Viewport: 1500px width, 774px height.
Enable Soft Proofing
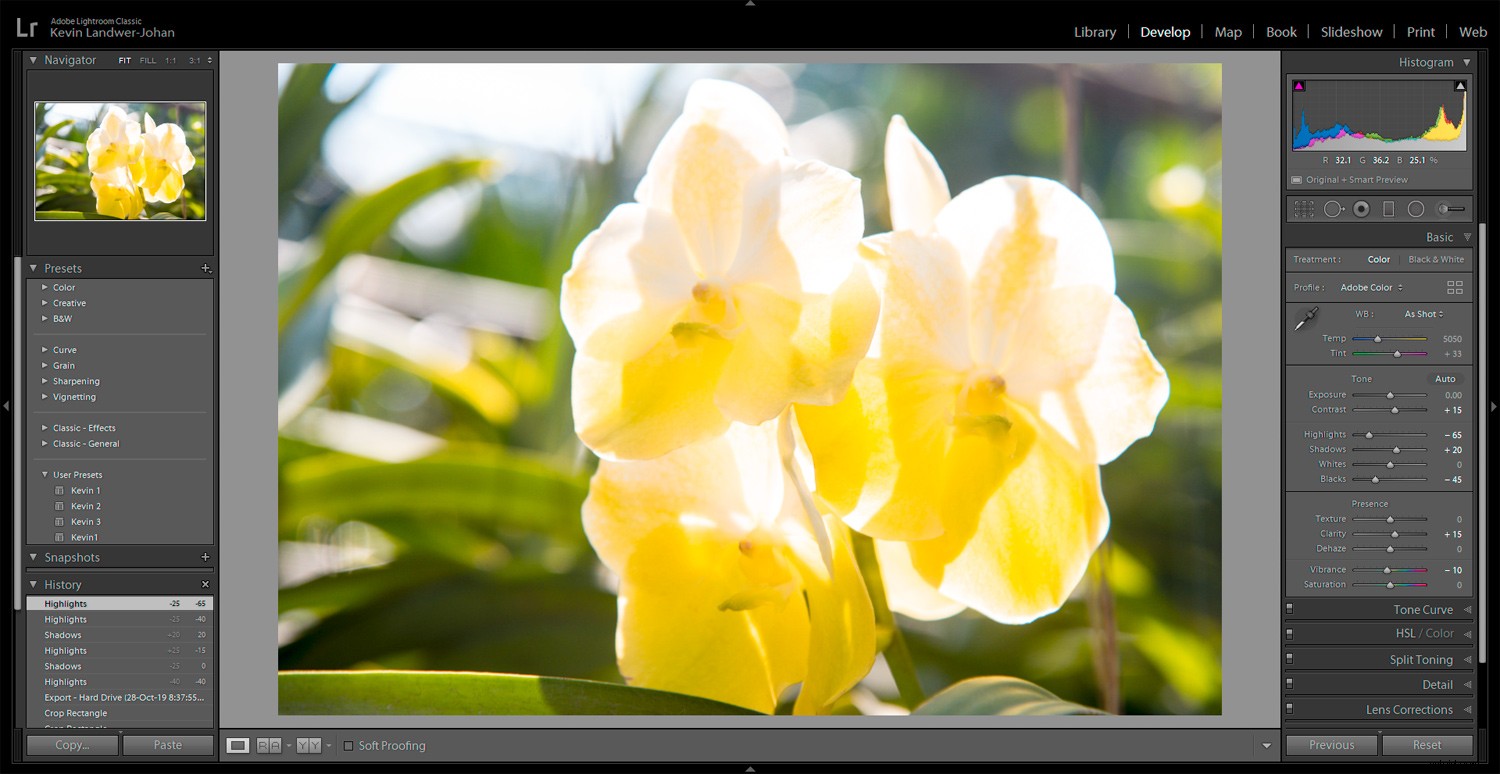(x=348, y=745)
